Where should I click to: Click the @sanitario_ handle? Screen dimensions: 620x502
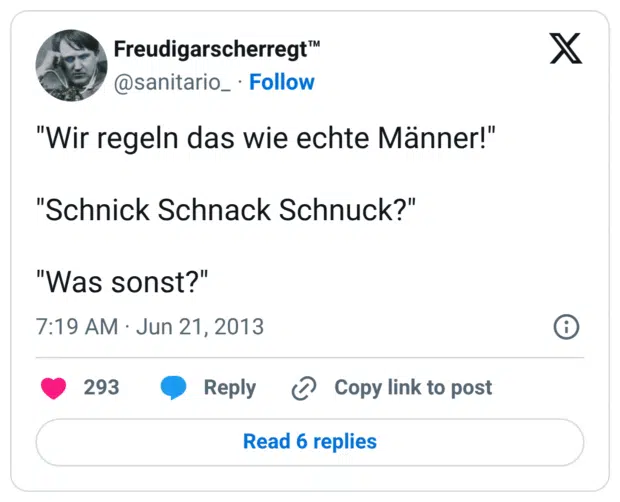tap(172, 82)
